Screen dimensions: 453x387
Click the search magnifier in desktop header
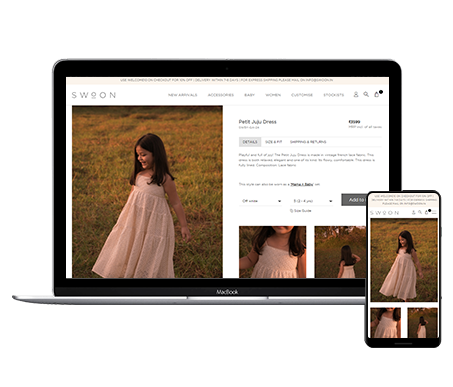coord(366,95)
